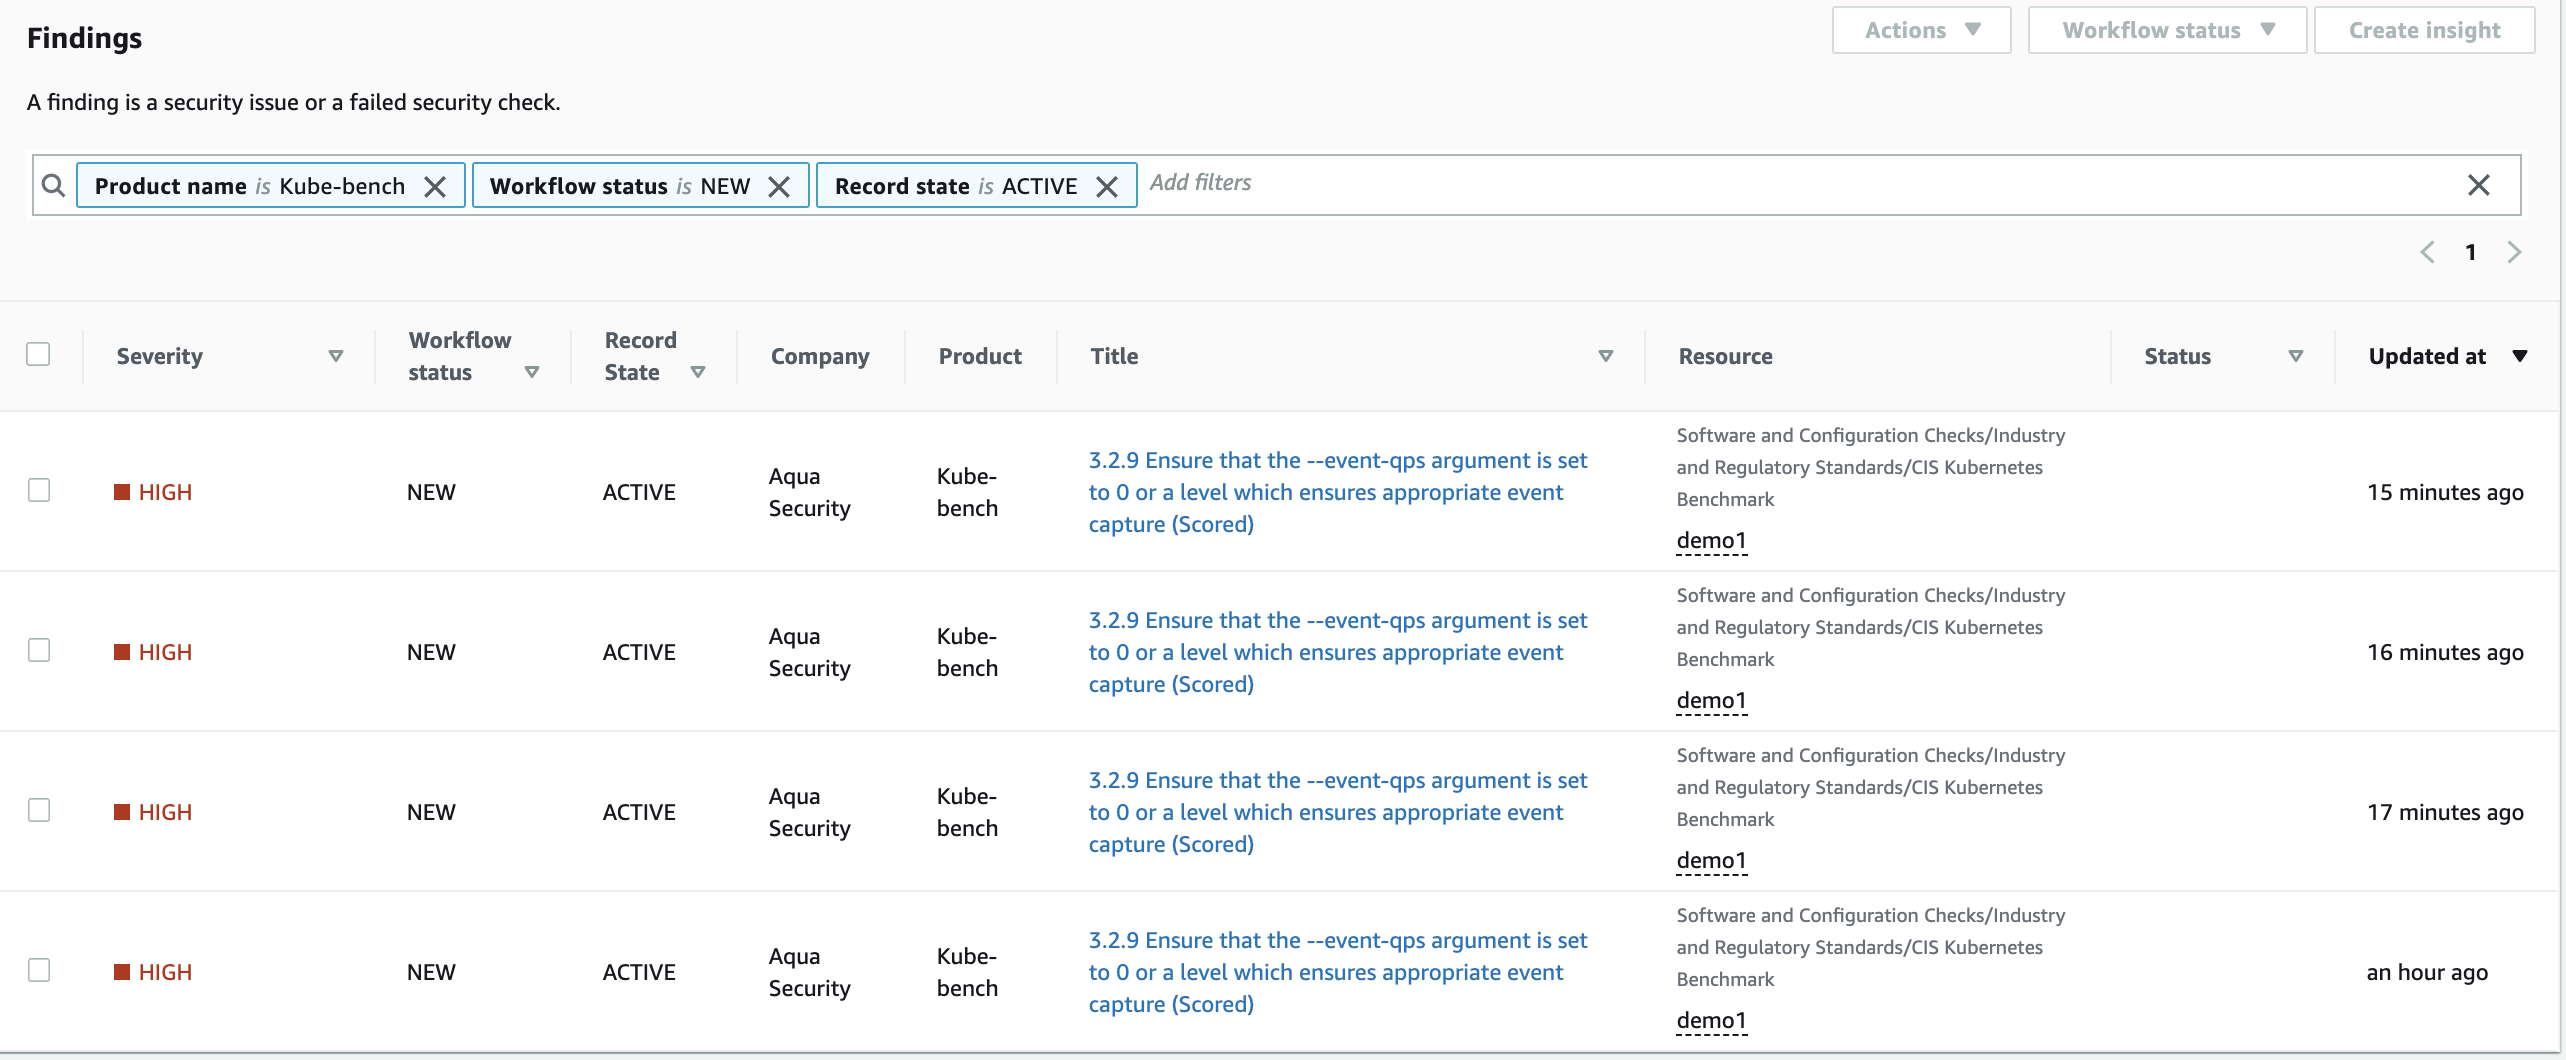2566x1060 pixels.
Task: Click the previous page chevron
Action: [x=2427, y=252]
